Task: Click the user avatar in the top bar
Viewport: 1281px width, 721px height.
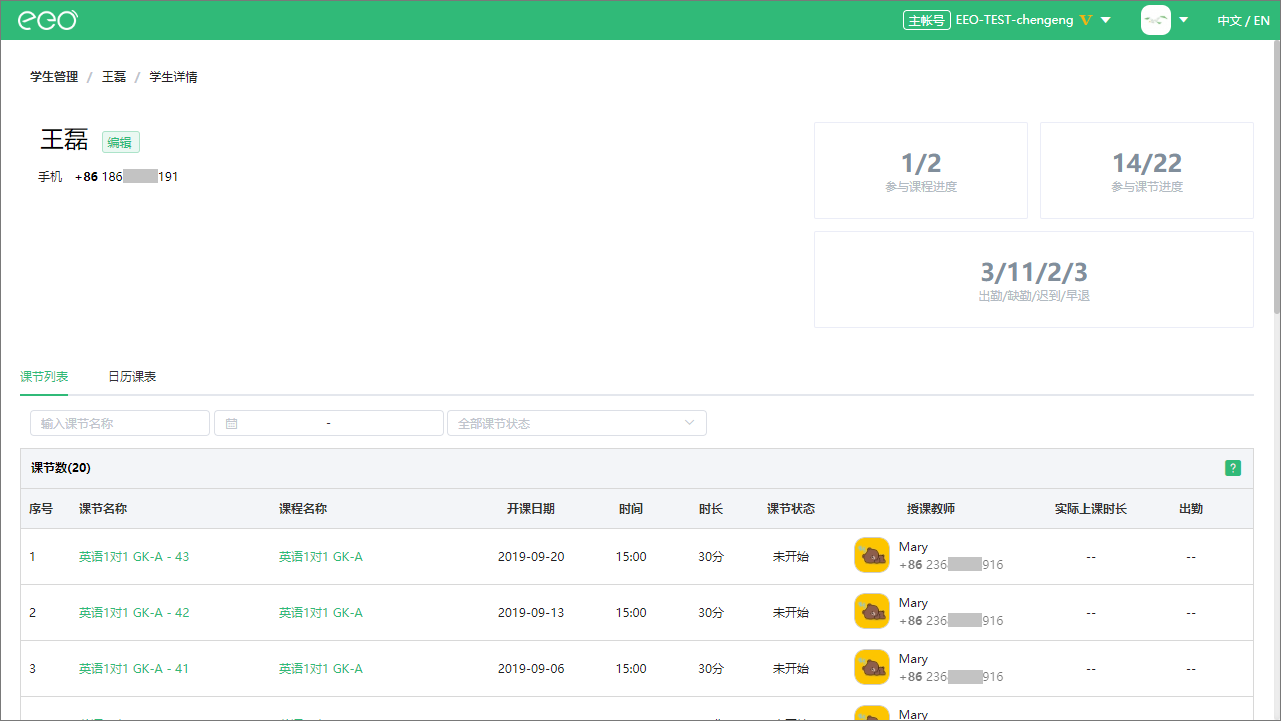Action: 1156,20
